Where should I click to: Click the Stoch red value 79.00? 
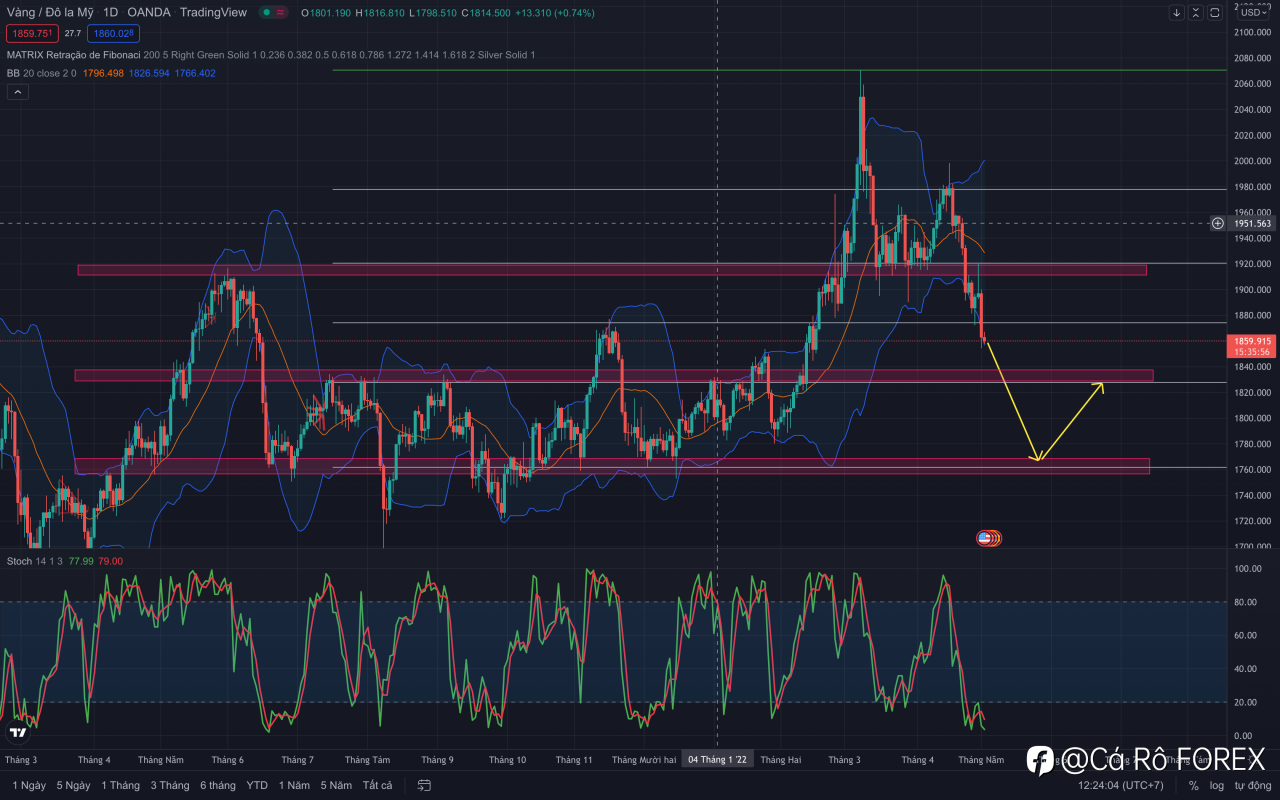[110, 561]
